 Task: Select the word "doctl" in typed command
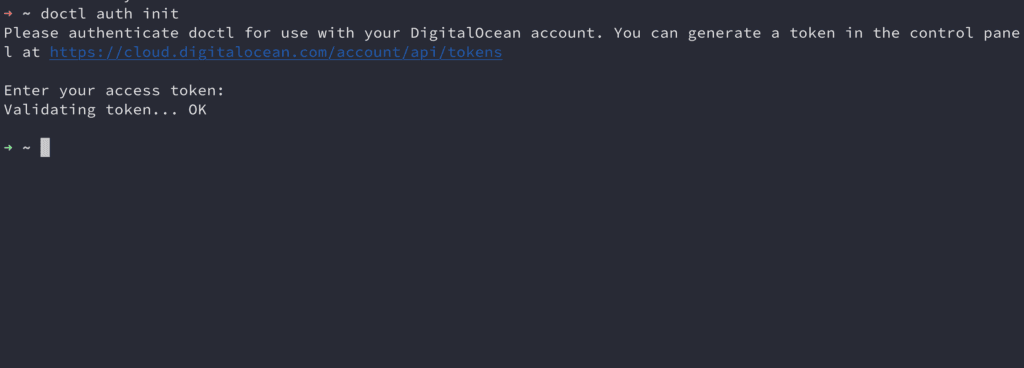[63, 14]
